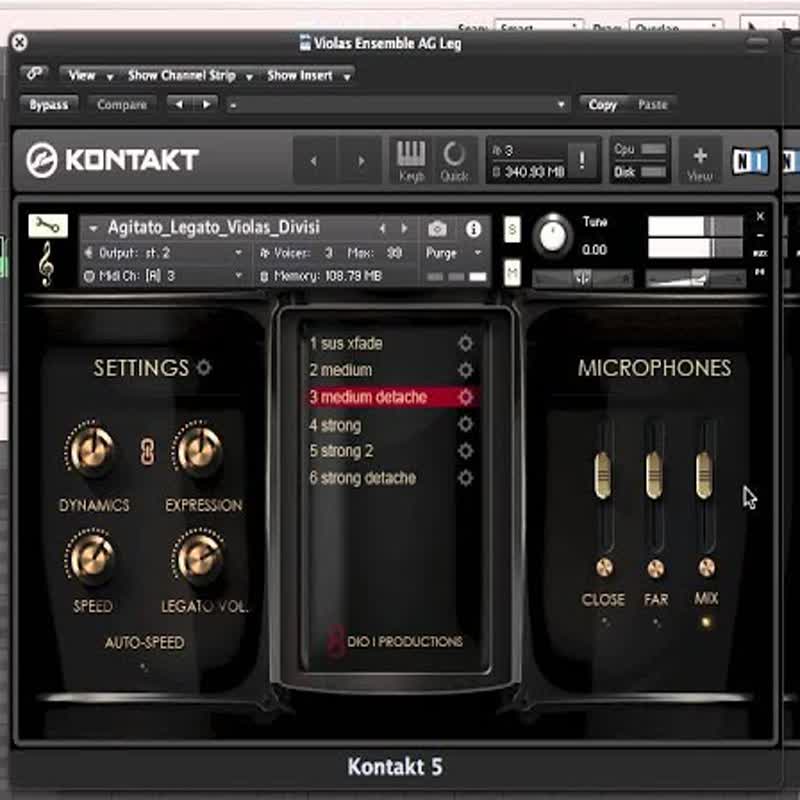Click the link chain icon in plugin header
Screen dimensions: 800x800
click(34, 74)
